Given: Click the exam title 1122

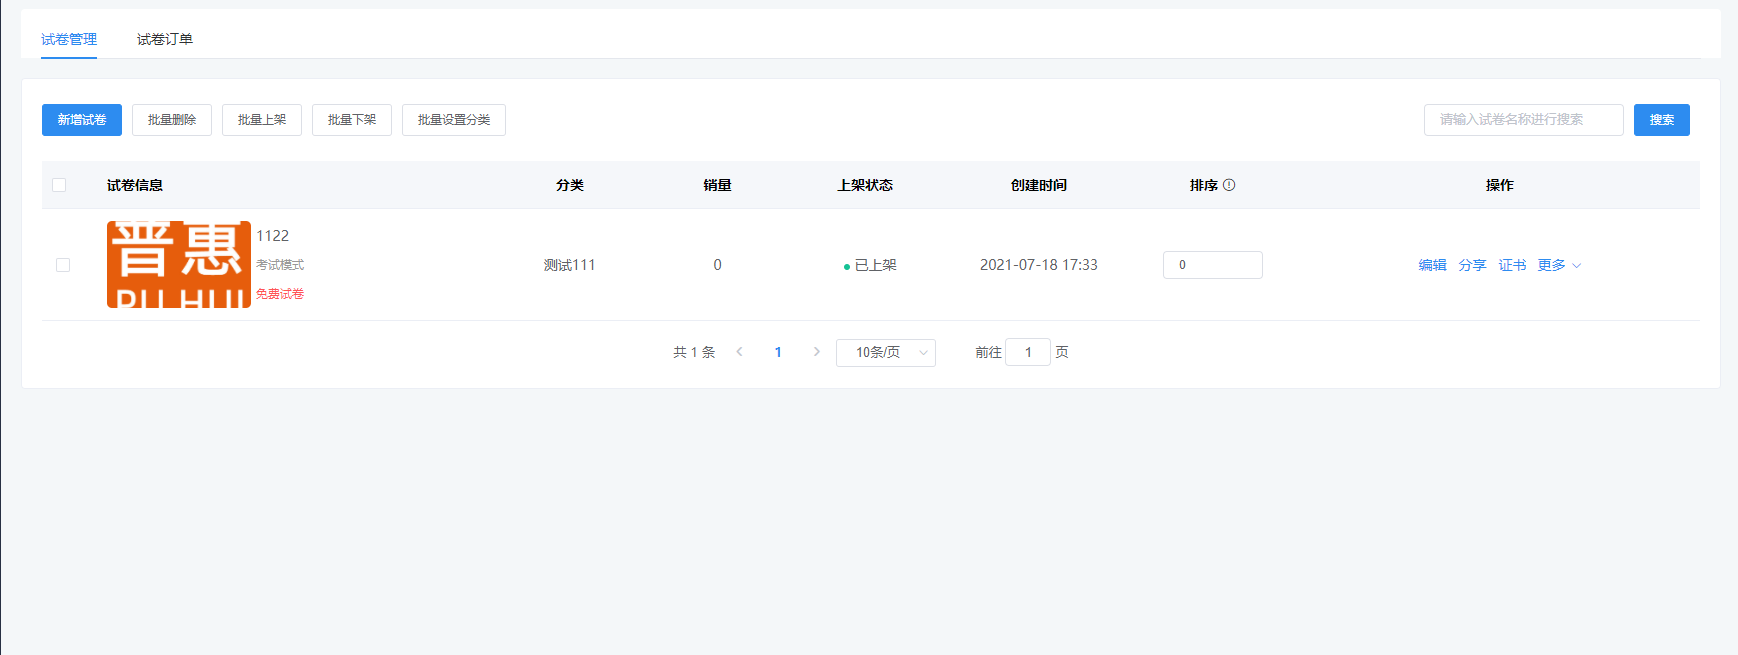Looking at the screenshot, I should [x=272, y=236].
